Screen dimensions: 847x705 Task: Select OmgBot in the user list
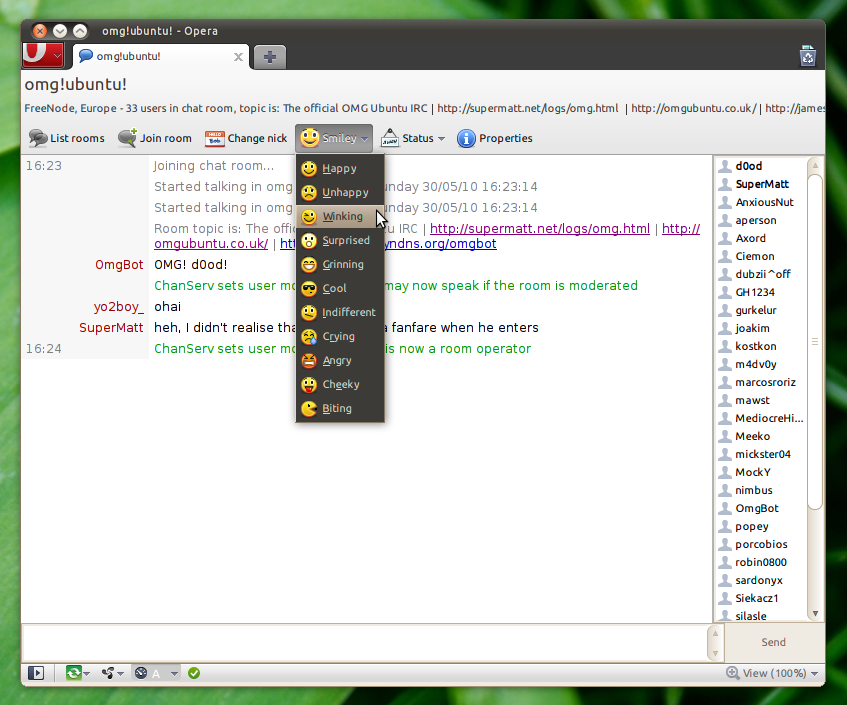[761, 508]
